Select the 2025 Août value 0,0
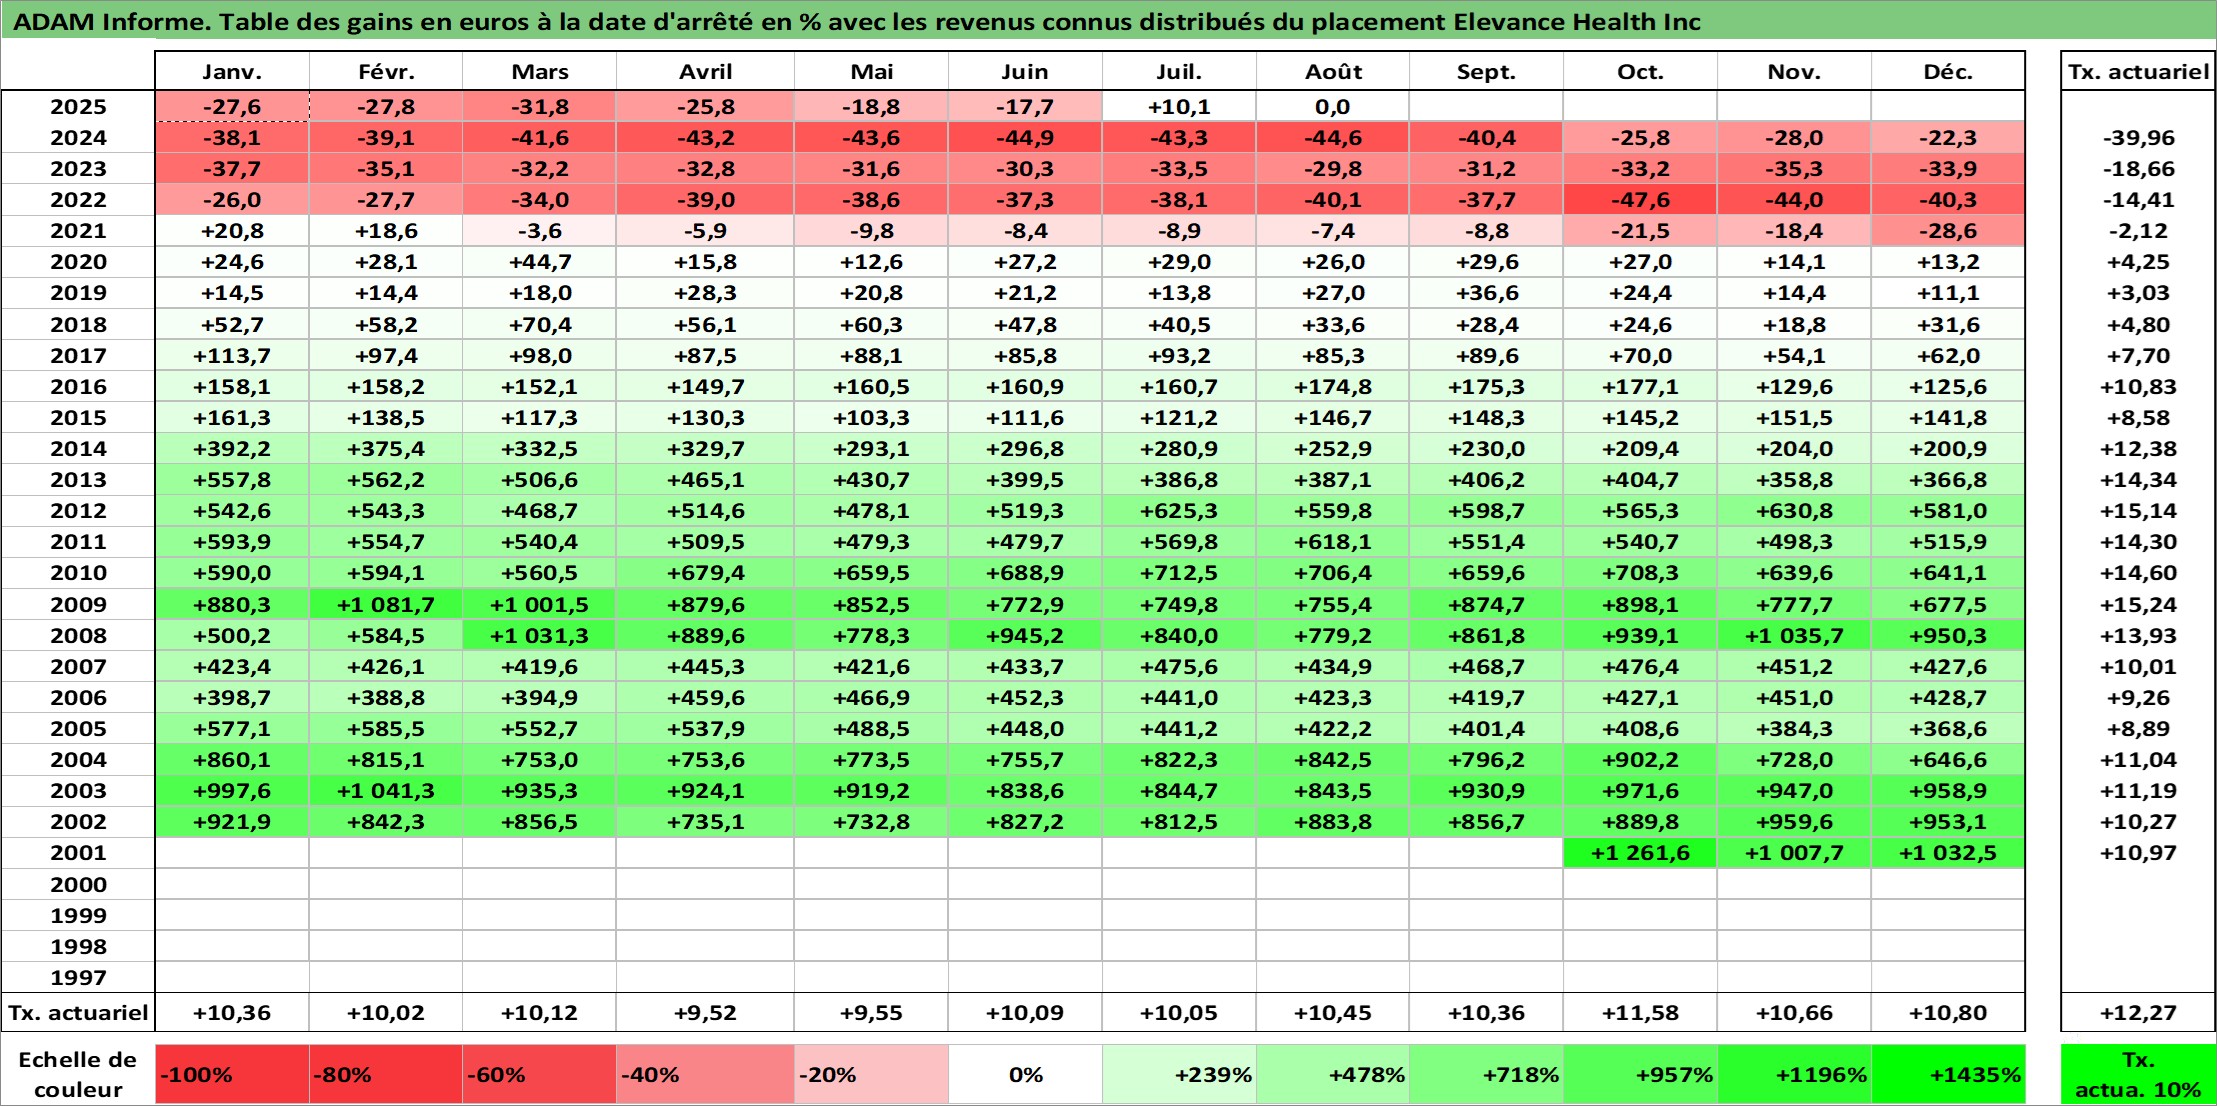Image resolution: width=2217 pixels, height=1106 pixels. 1333,107
